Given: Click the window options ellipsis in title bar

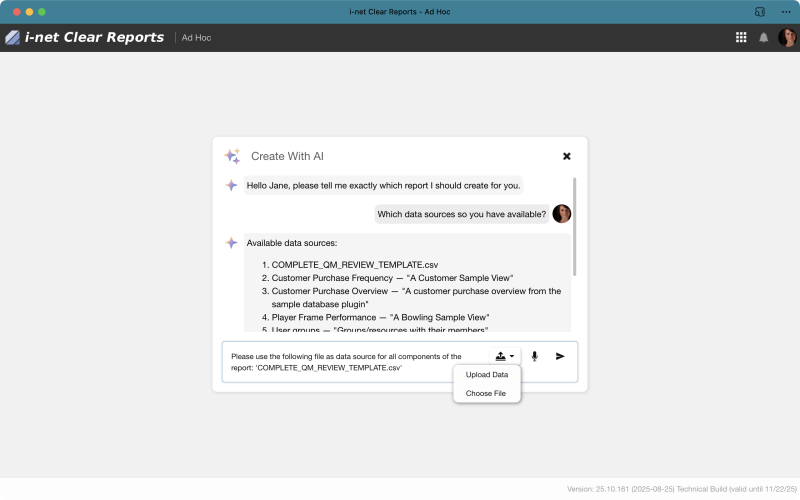Looking at the screenshot, I should coord(785,11).
